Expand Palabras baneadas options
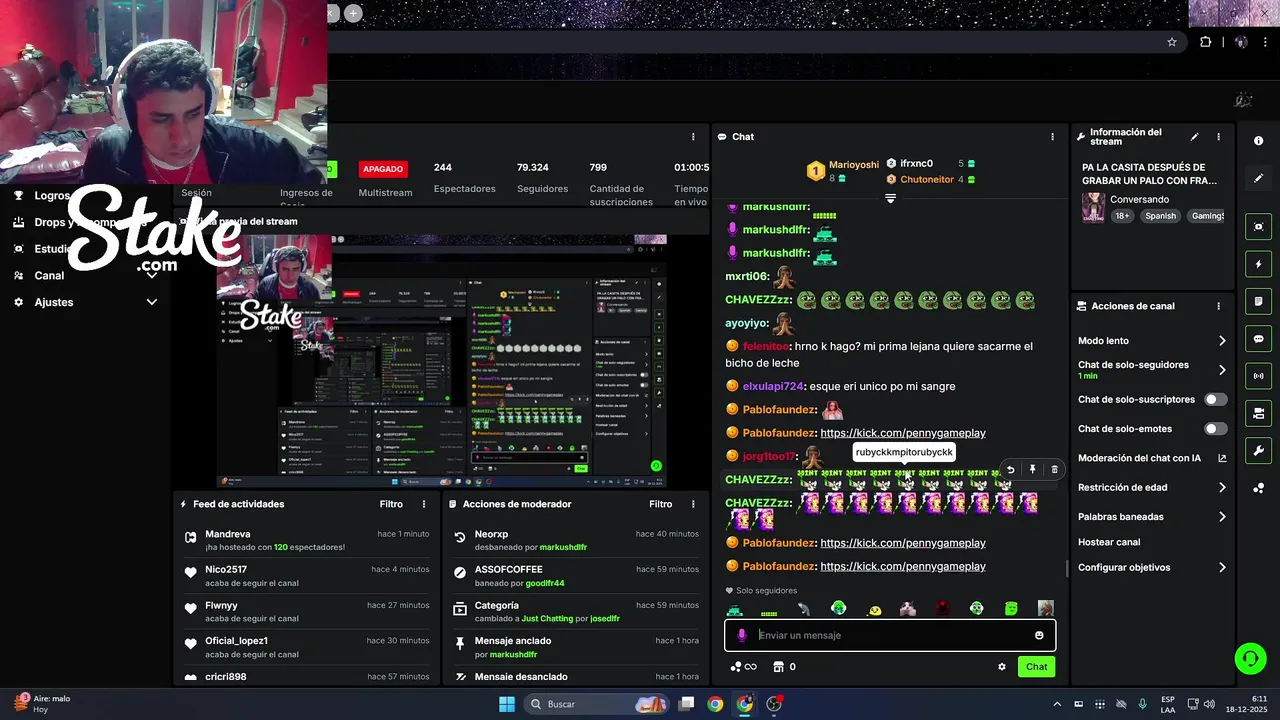The width and height of the screenshot is (1280, 720). pyautogui.click(x=1222, y=517)
